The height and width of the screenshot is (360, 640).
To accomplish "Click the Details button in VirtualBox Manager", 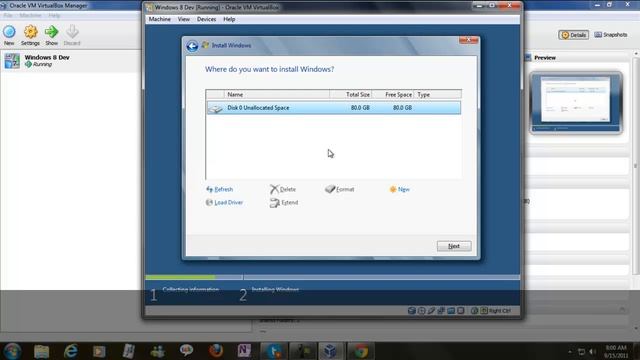I will [573, 35].
